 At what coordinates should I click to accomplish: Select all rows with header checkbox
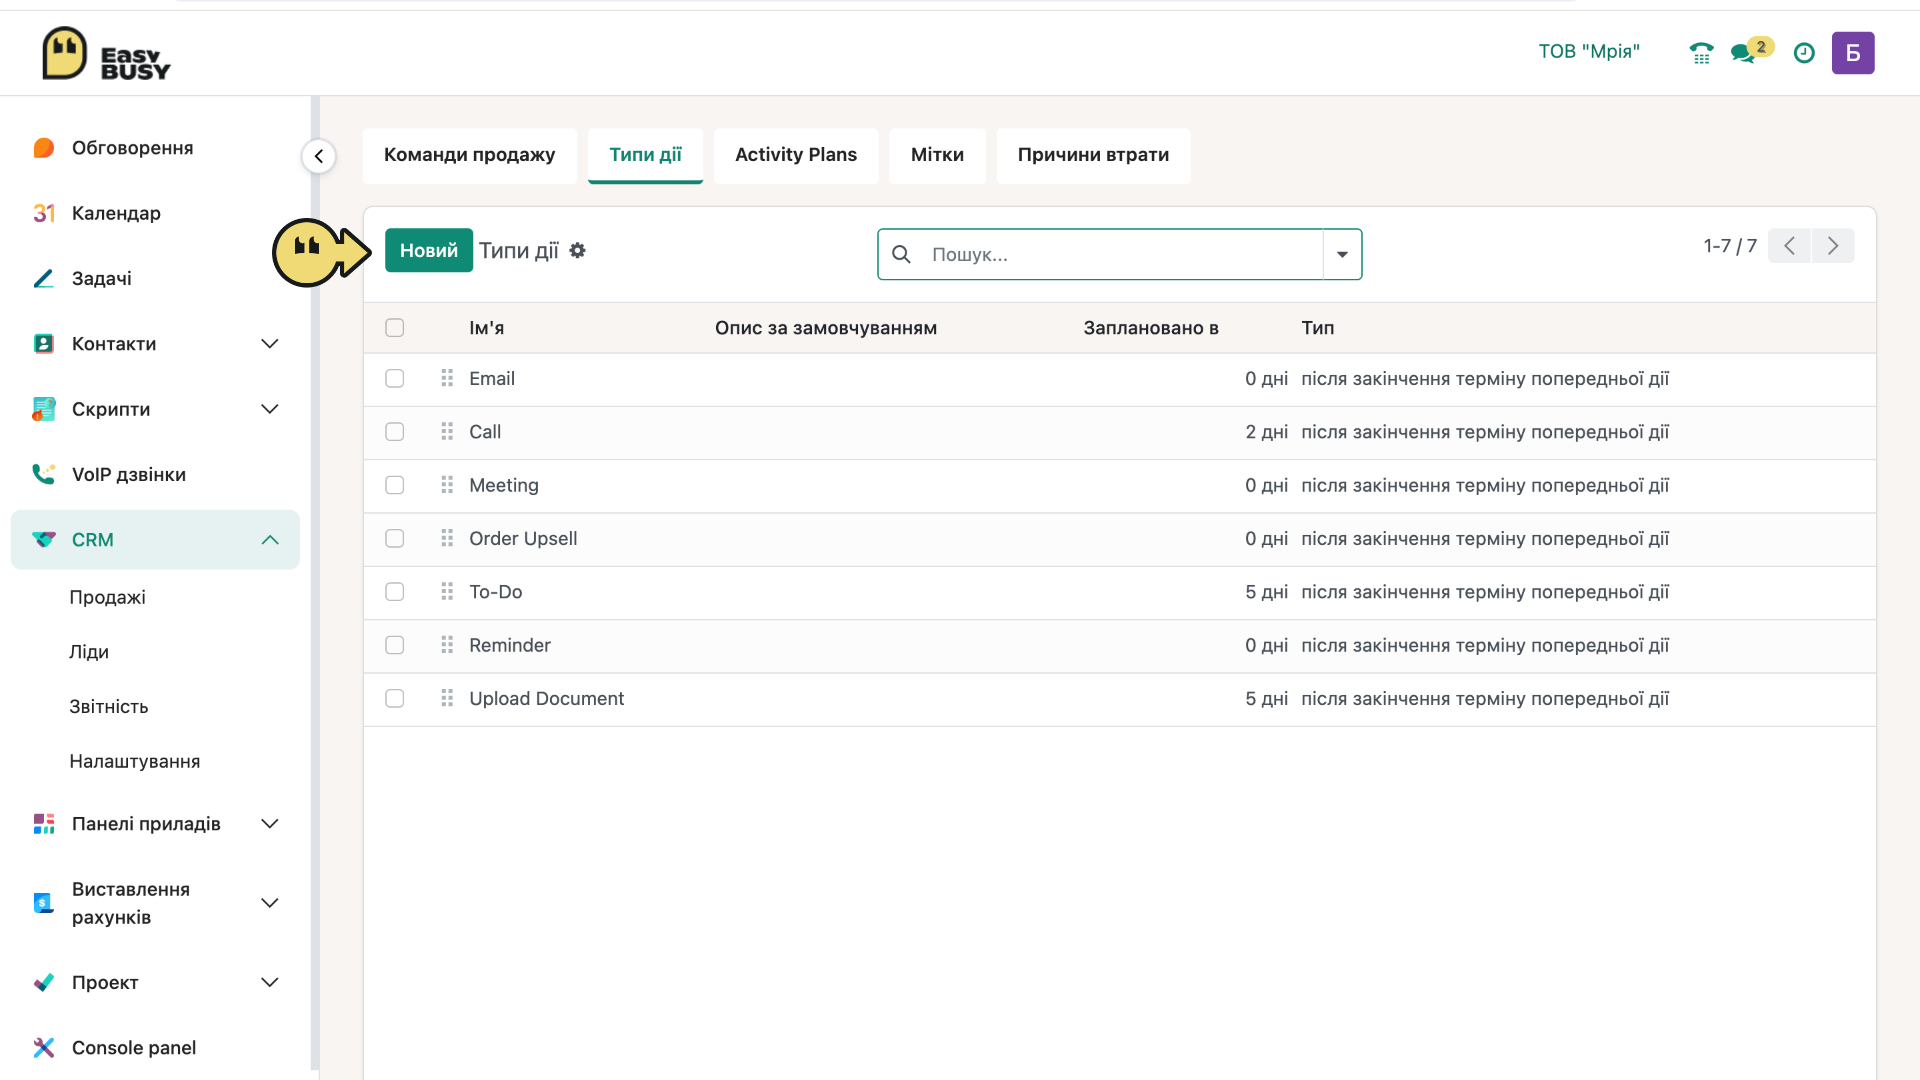click(x=395, y=328)
